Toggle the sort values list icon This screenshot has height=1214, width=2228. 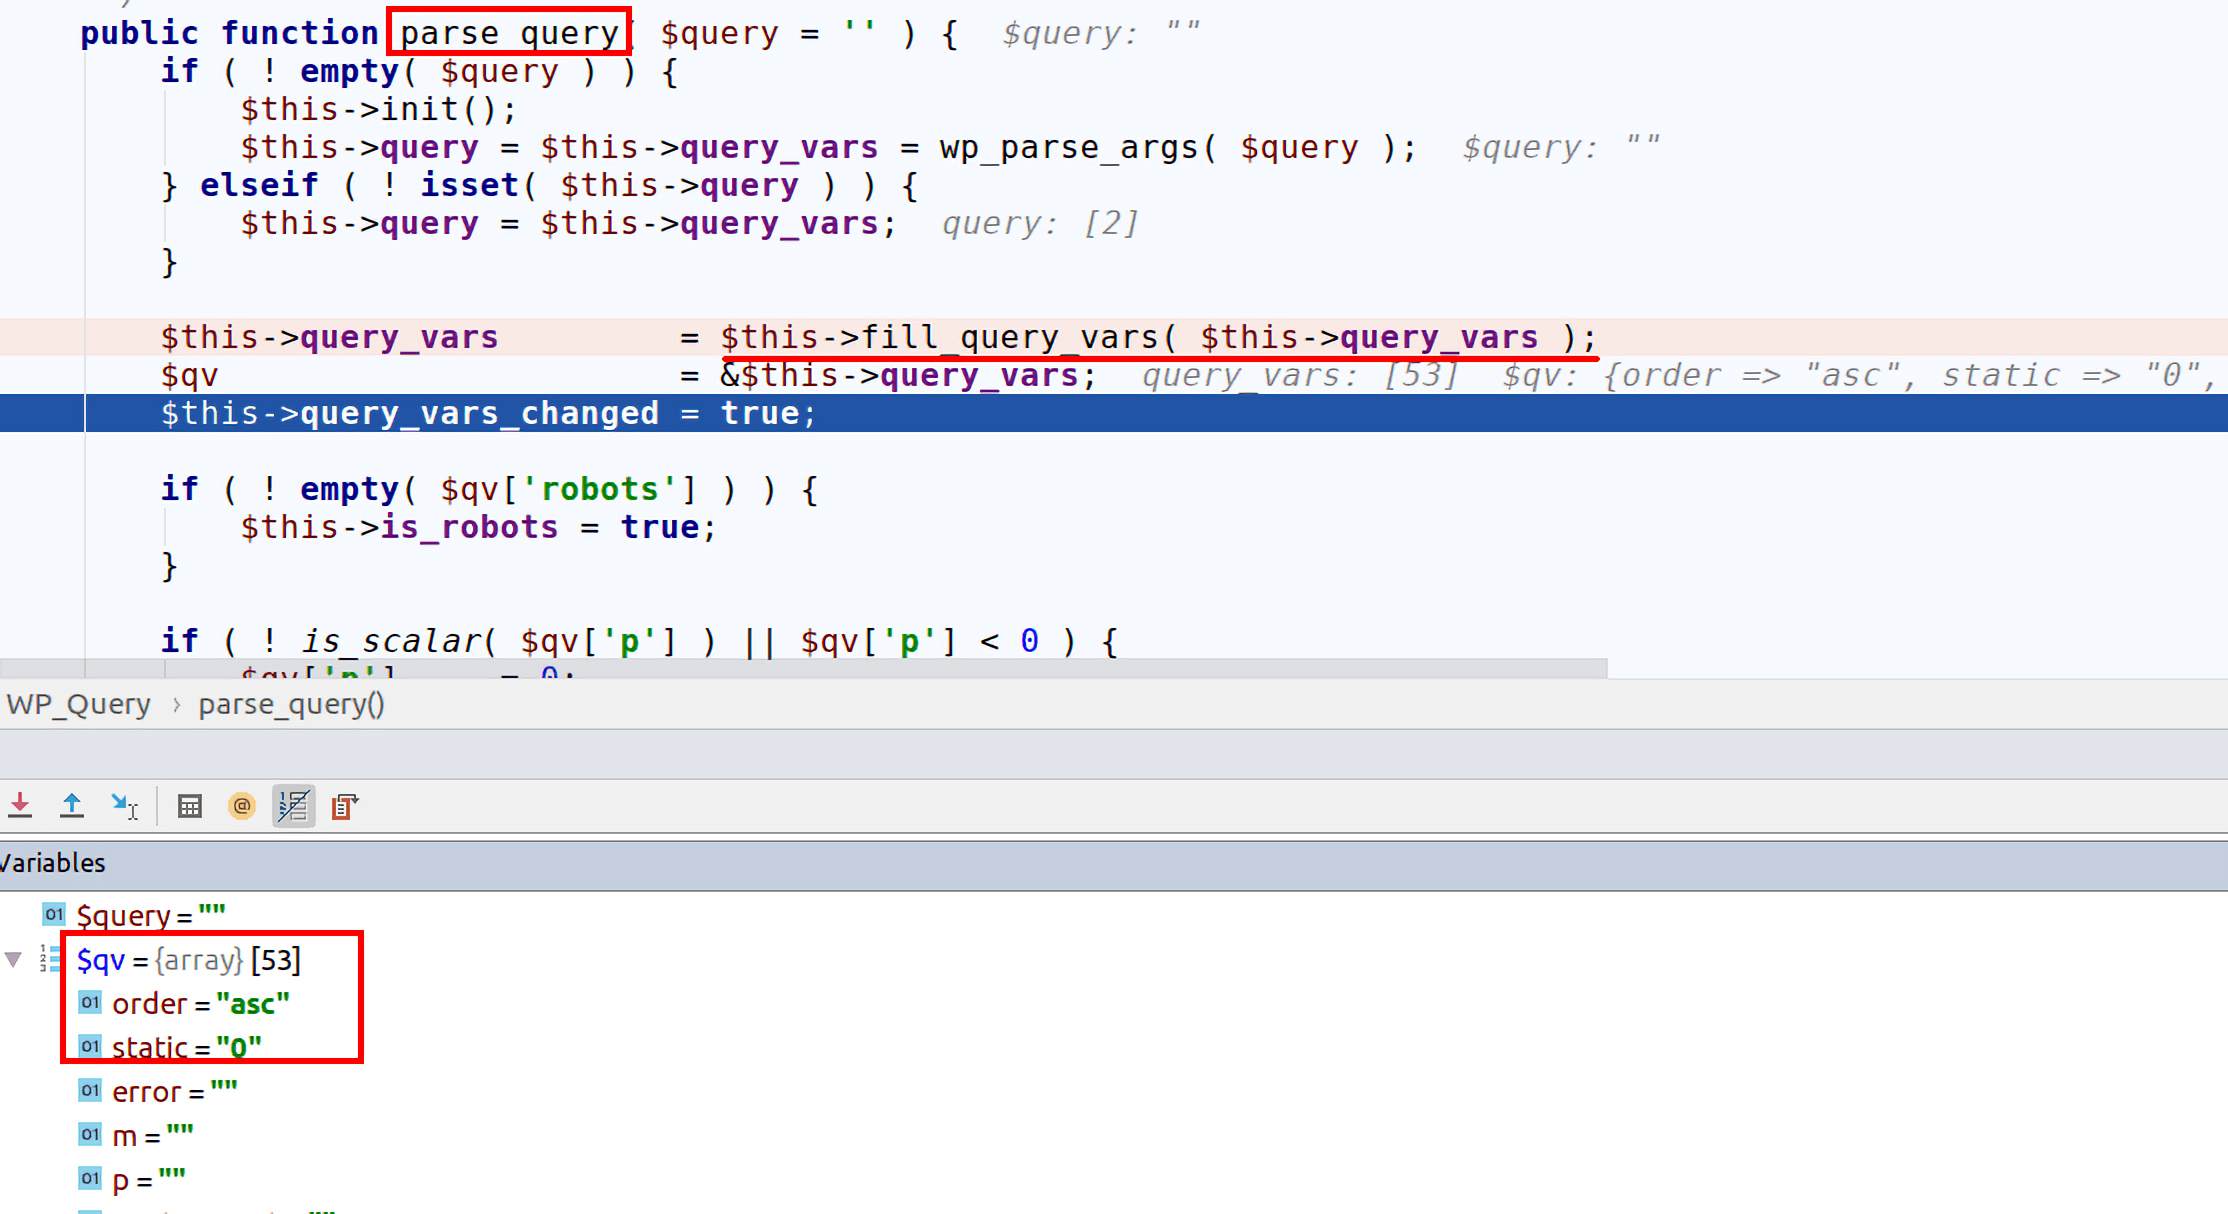(x=294, y=806)
